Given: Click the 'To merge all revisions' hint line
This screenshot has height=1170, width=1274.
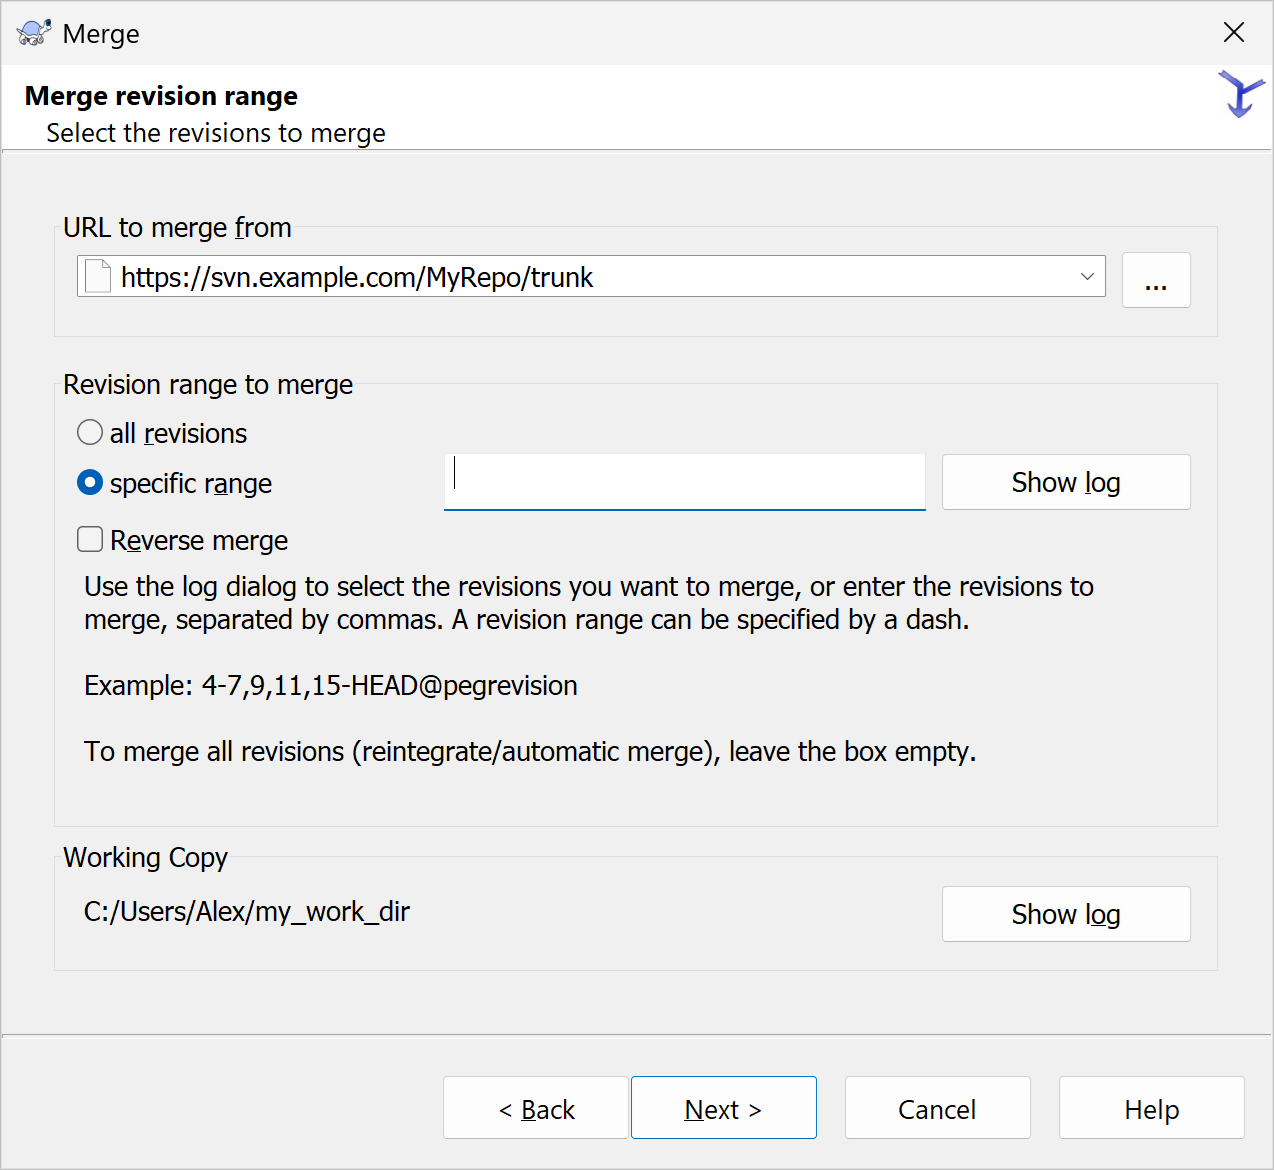Looking at the screenshot, I should [x=530, y=752].
